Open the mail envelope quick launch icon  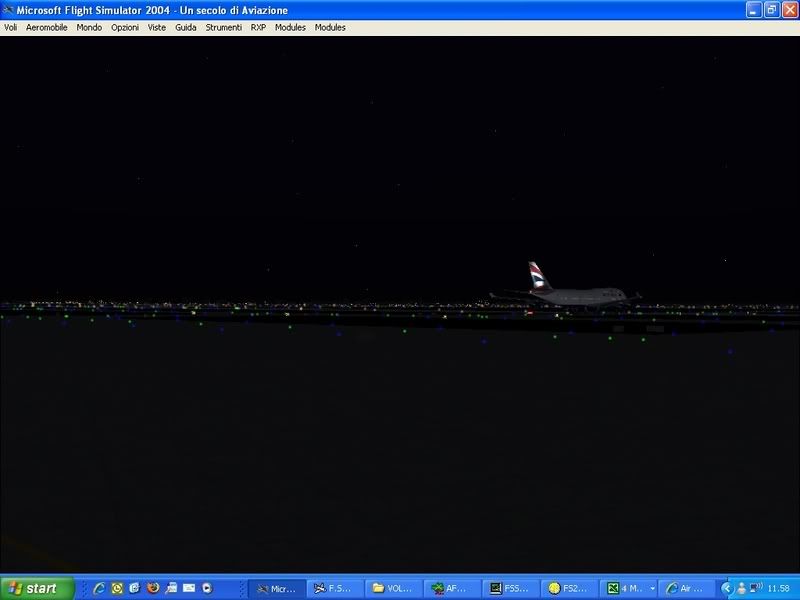[189, 588]
